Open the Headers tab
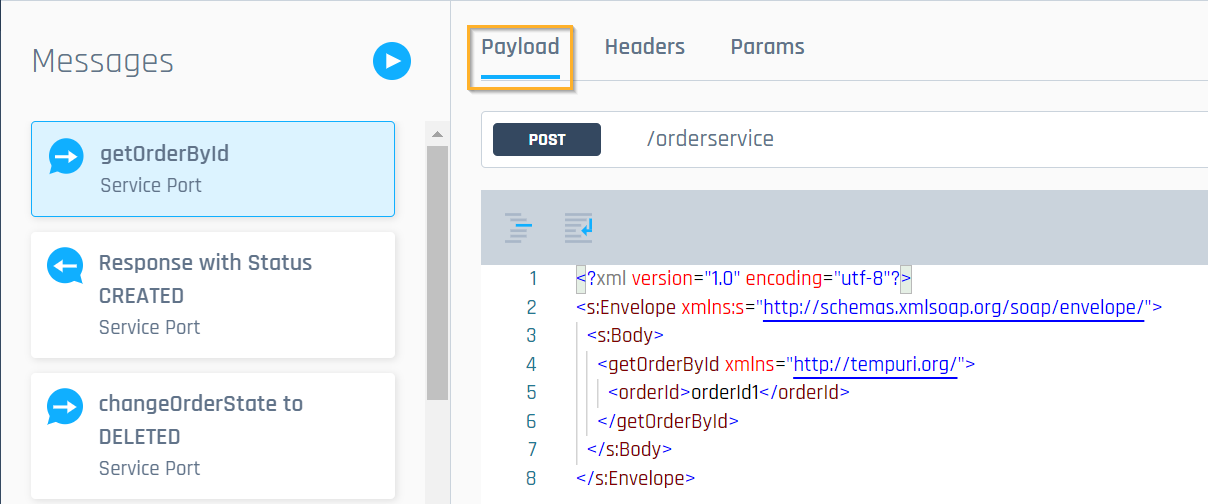 644,47
